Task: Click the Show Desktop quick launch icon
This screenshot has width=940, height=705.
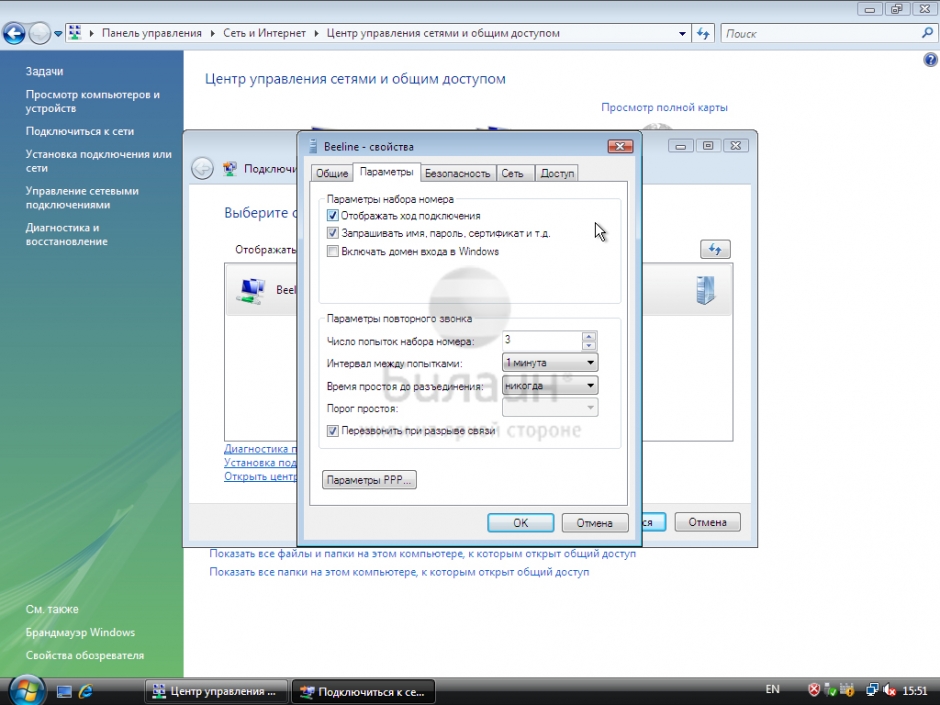Action: 64,691
